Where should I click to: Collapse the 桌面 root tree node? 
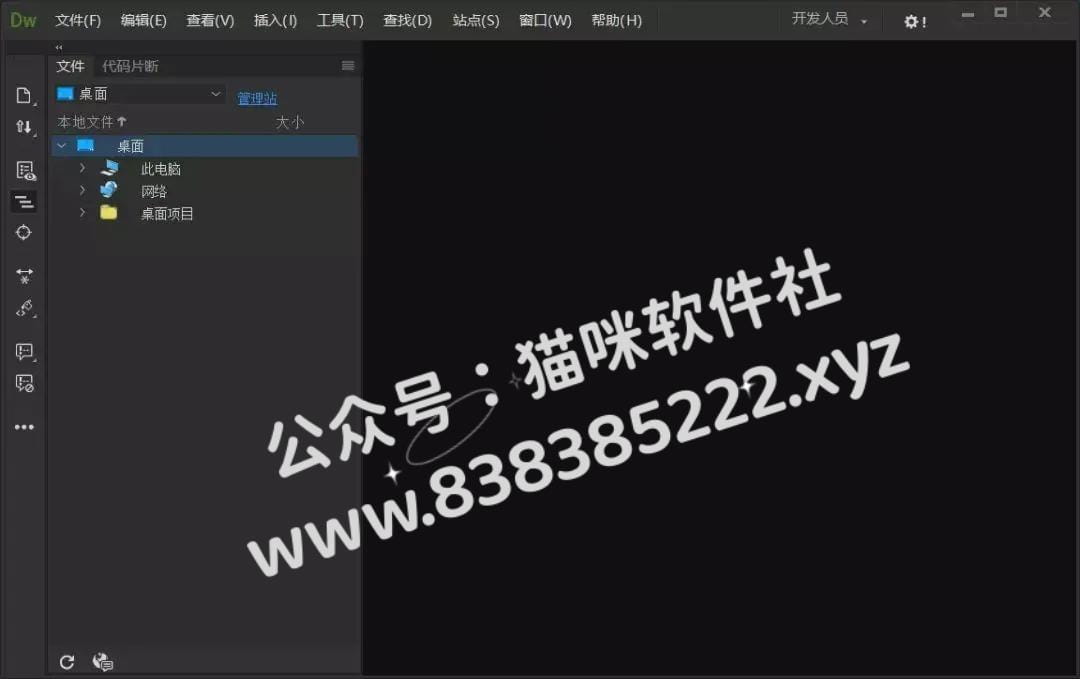tap(61, 146)
